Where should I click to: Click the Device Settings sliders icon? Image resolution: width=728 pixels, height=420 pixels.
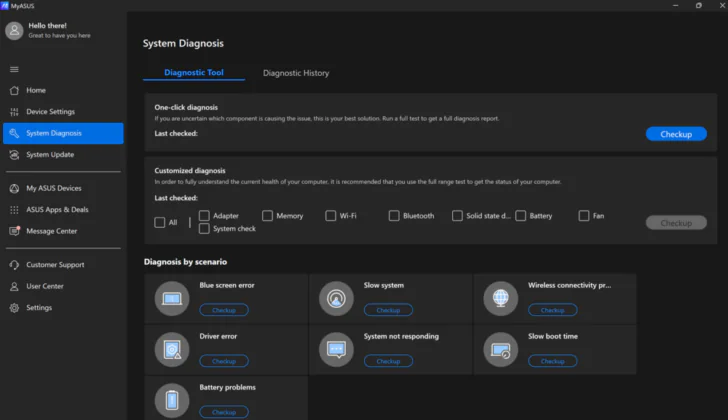(14, 112)
